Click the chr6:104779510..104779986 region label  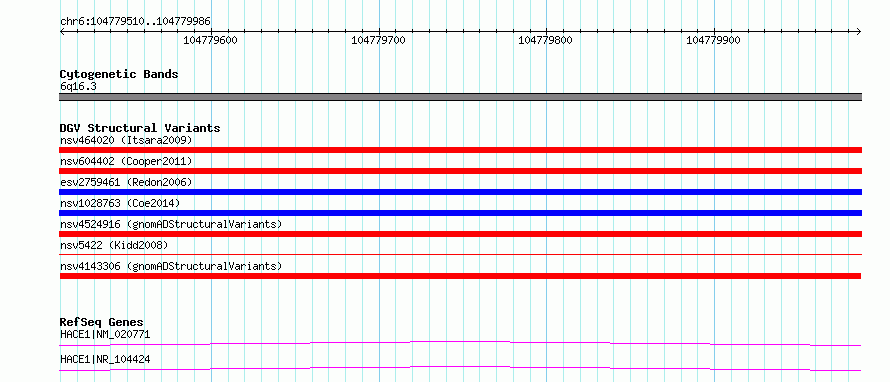[135, 21]
